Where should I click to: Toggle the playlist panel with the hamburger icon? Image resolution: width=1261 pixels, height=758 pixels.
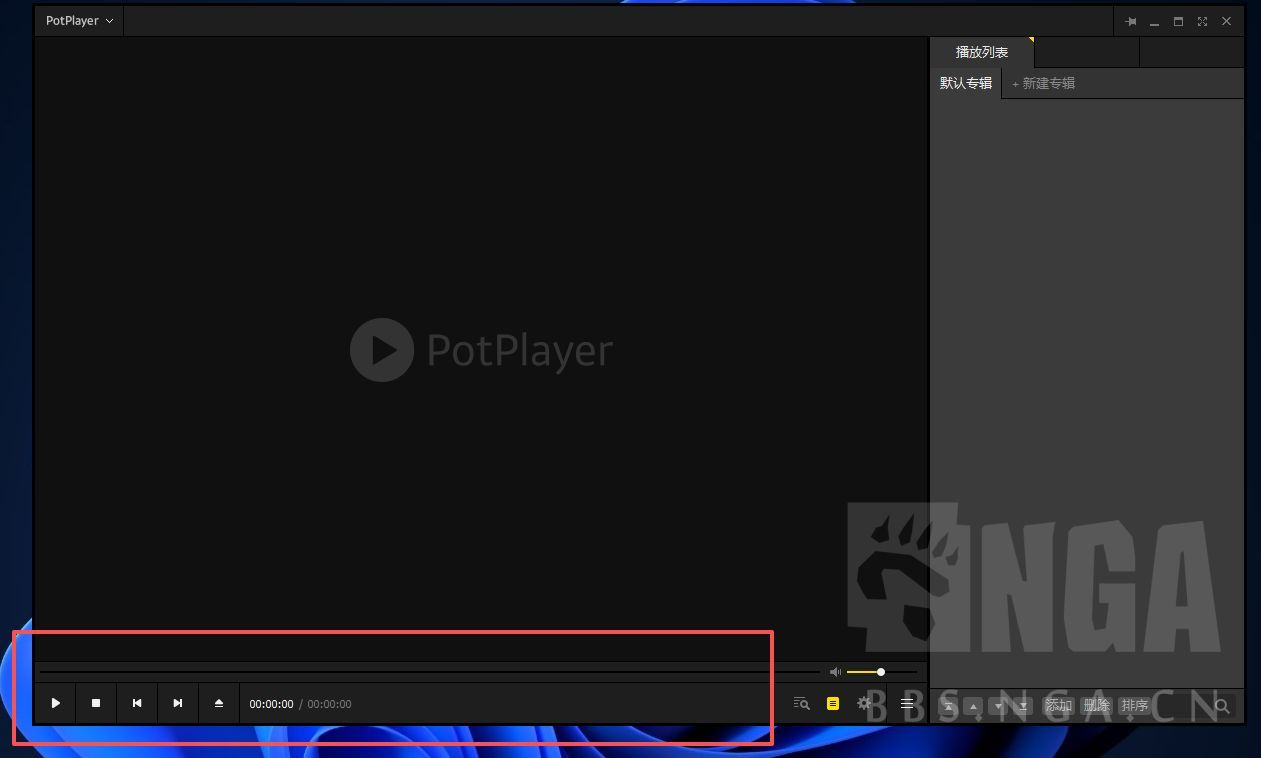(x=905, y=703)
